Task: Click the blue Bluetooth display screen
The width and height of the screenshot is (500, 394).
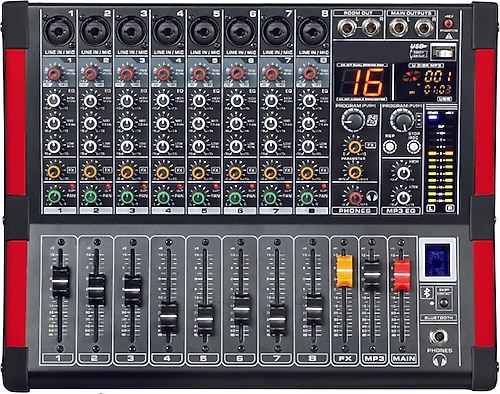Action: coord(437,259)
